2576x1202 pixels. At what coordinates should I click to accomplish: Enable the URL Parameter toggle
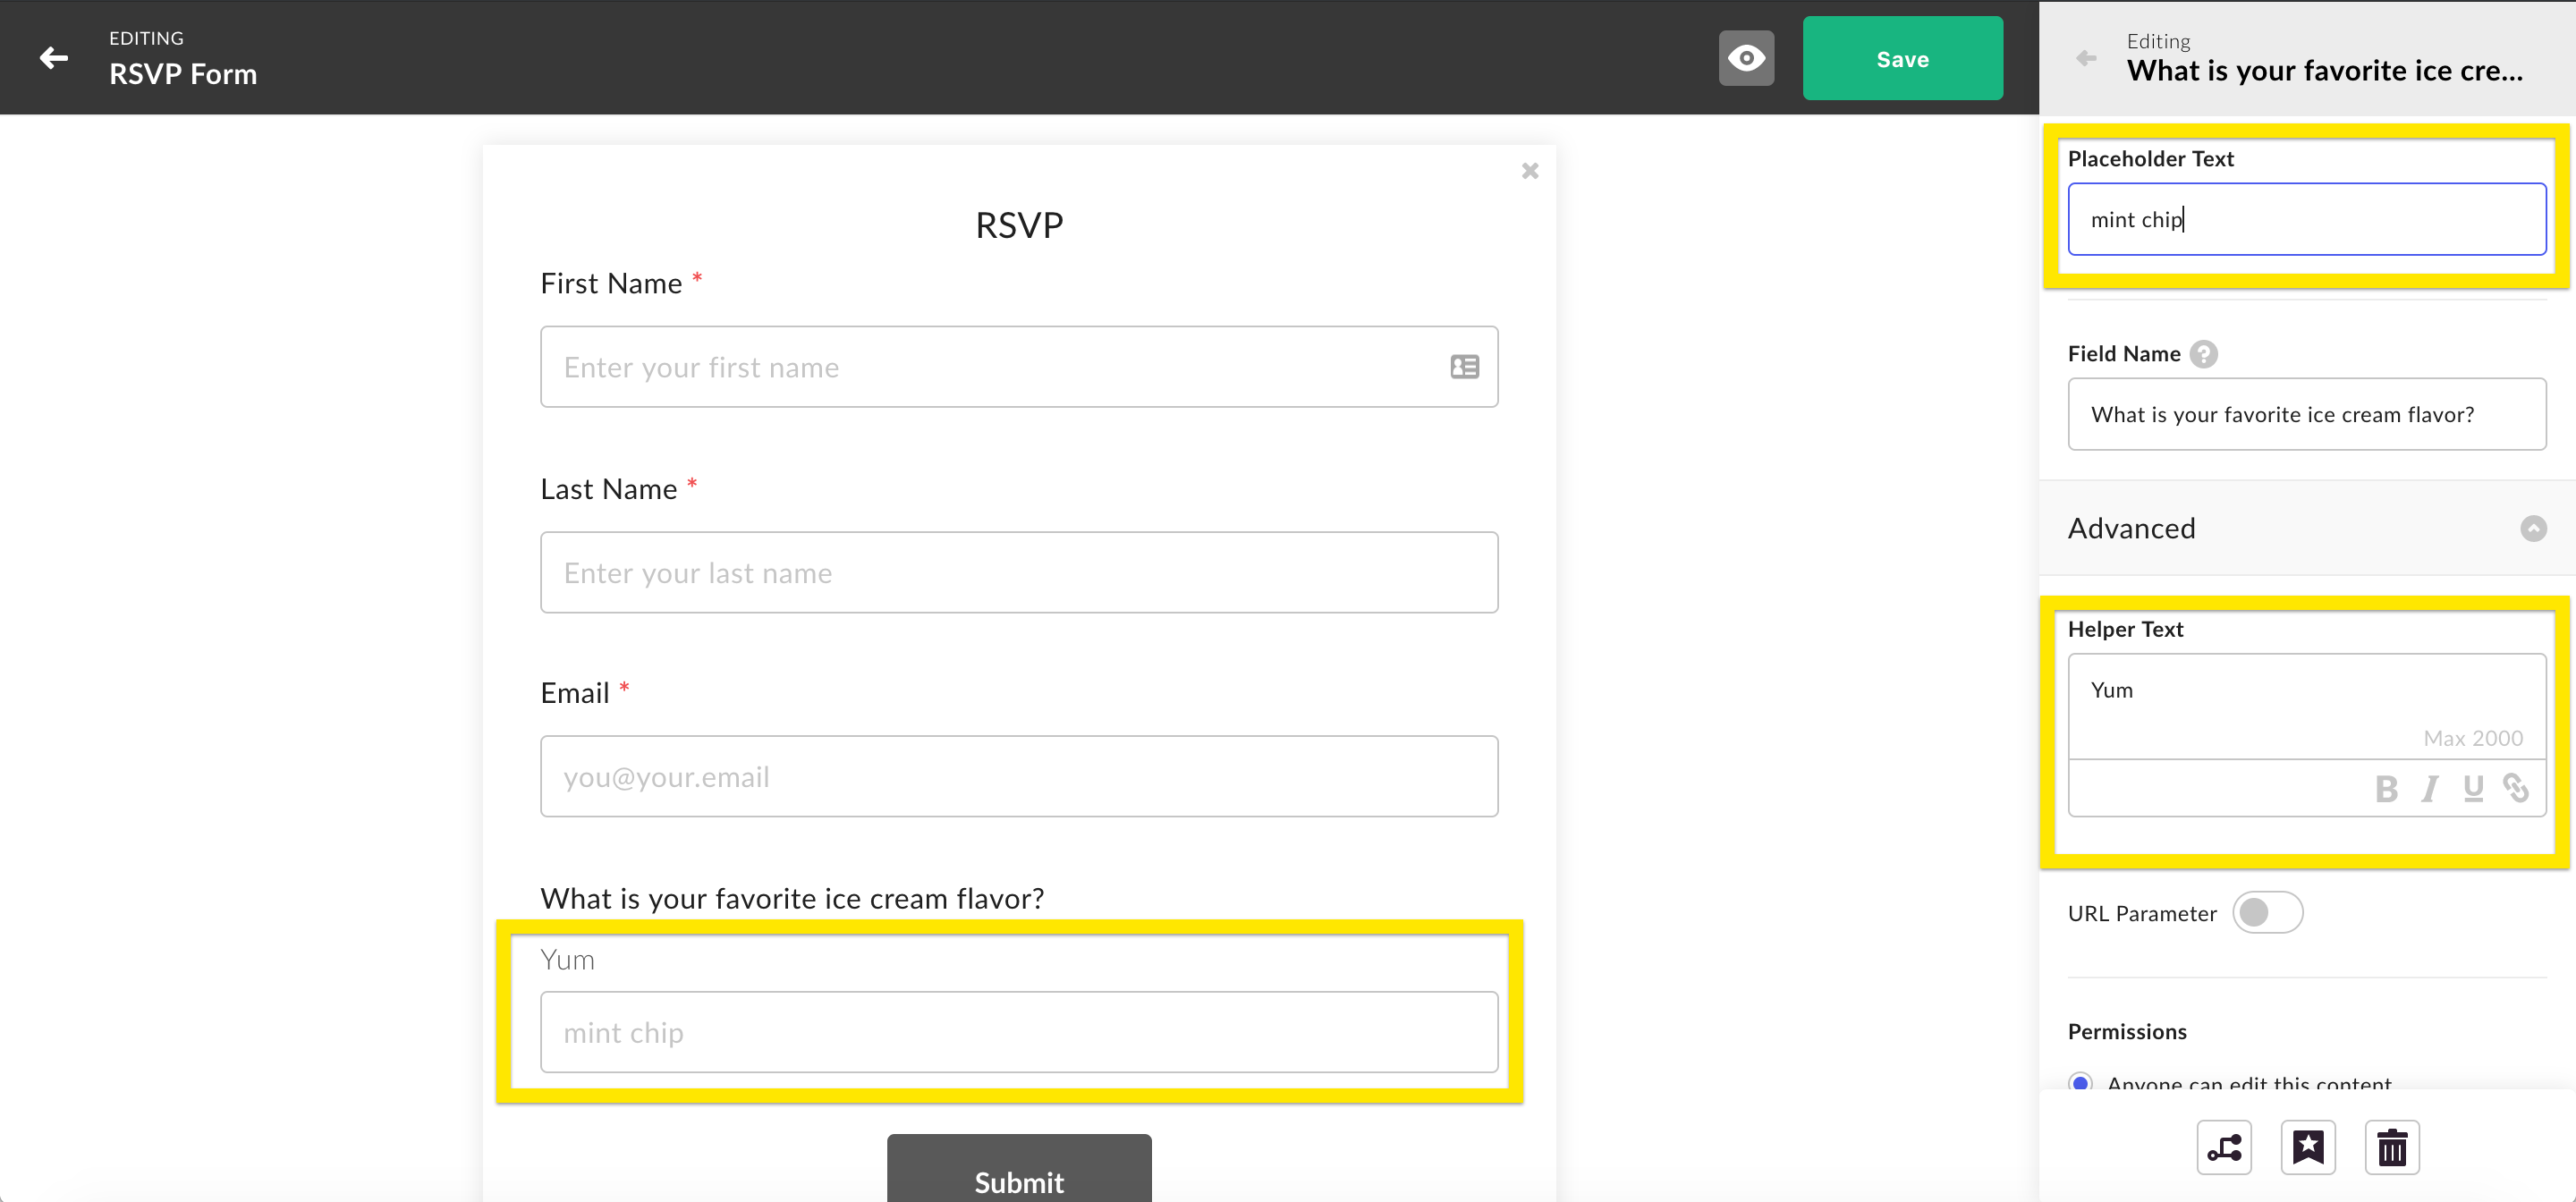coord(2267,912)
